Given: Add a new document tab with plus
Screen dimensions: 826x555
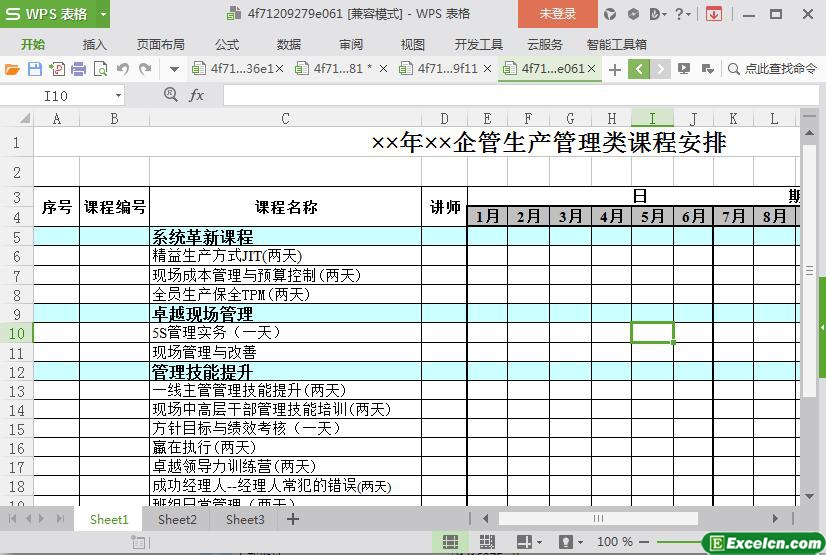Looking at the screenshot, I should point(614,69).
